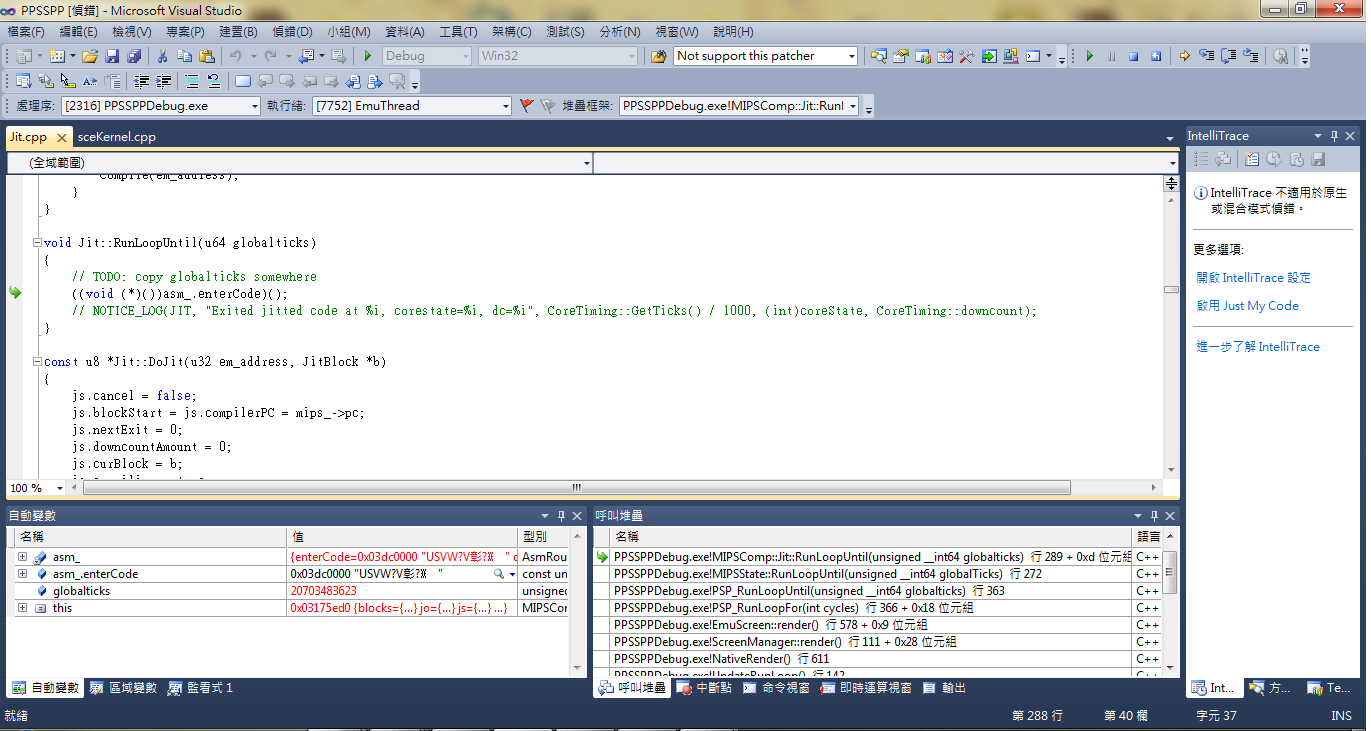Click the red flag thread icon

tap(527, 106)
